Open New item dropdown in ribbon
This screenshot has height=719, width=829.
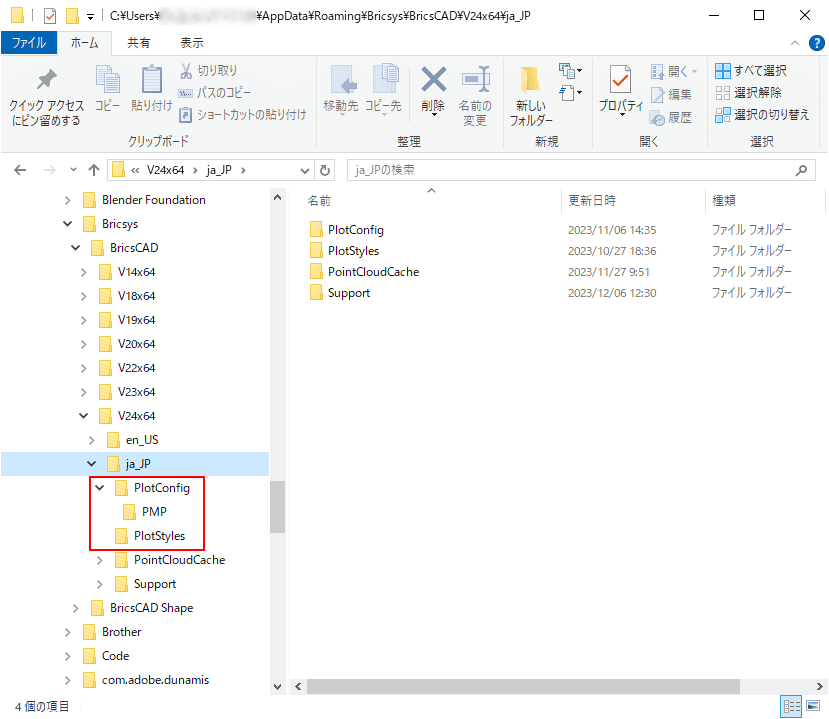[570, 70]
